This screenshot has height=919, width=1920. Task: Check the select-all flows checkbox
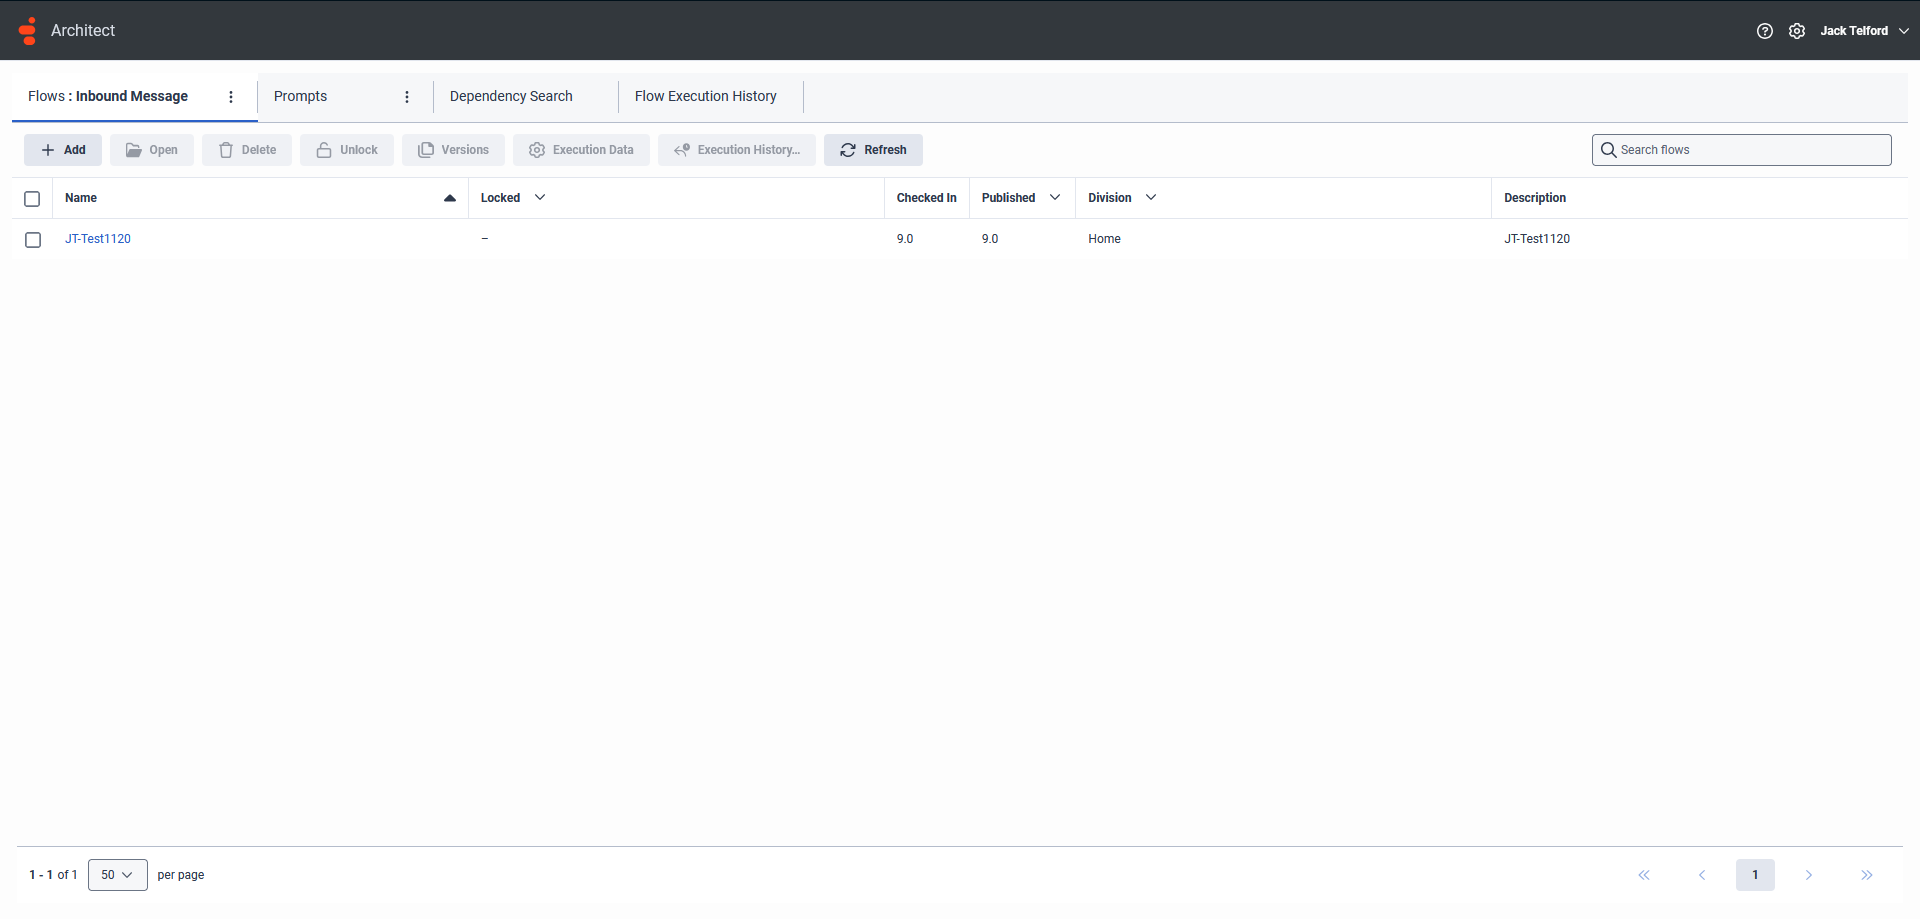tap(32, 199)
